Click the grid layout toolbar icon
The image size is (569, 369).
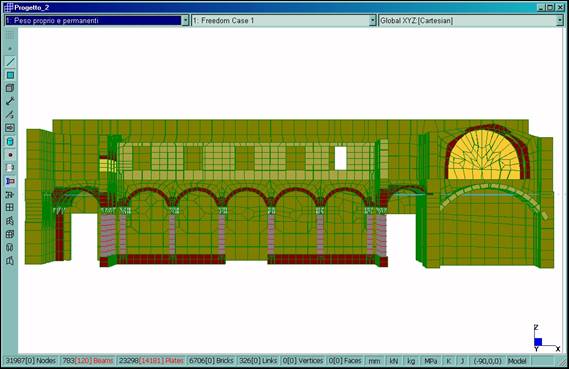point(10,208)
